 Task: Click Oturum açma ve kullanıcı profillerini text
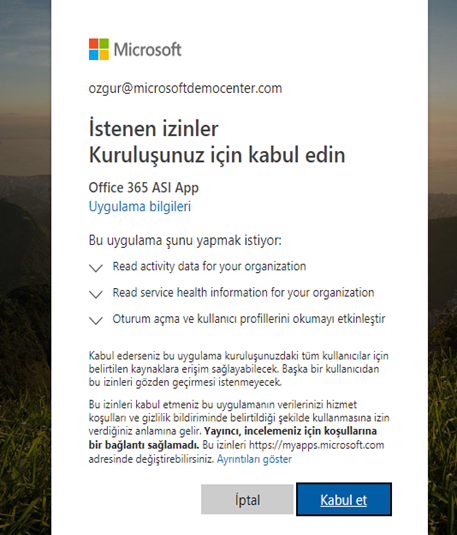[x=249, y=319]
